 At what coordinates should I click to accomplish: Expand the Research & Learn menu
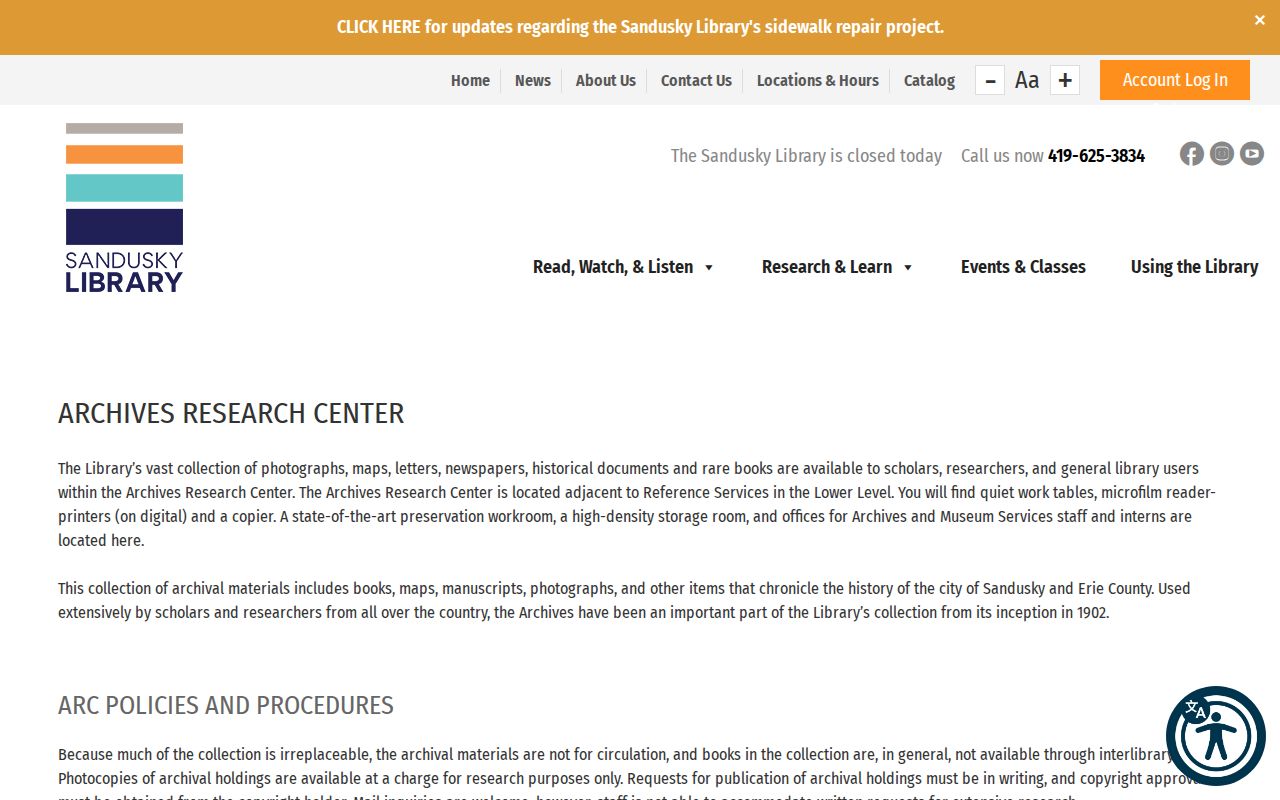click(837, 267)
